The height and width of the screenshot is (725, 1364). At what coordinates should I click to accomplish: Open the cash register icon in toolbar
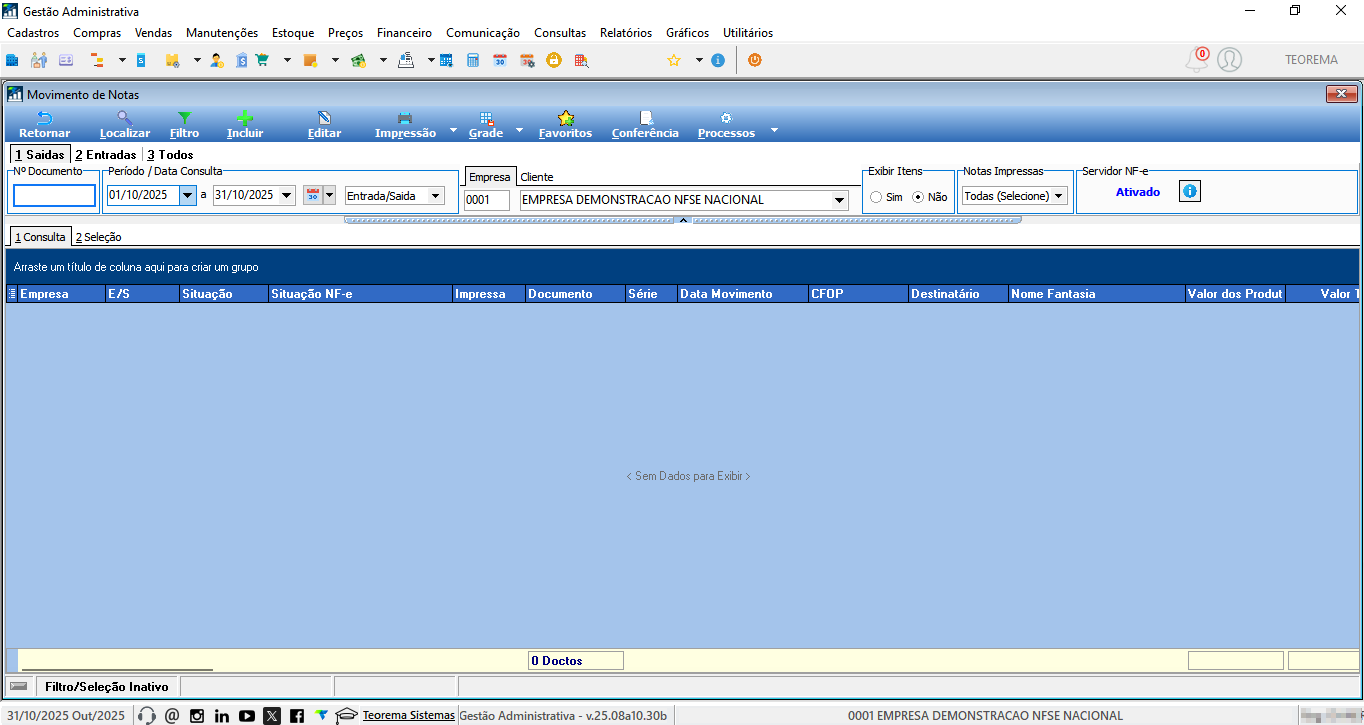[x=406, y=60]
